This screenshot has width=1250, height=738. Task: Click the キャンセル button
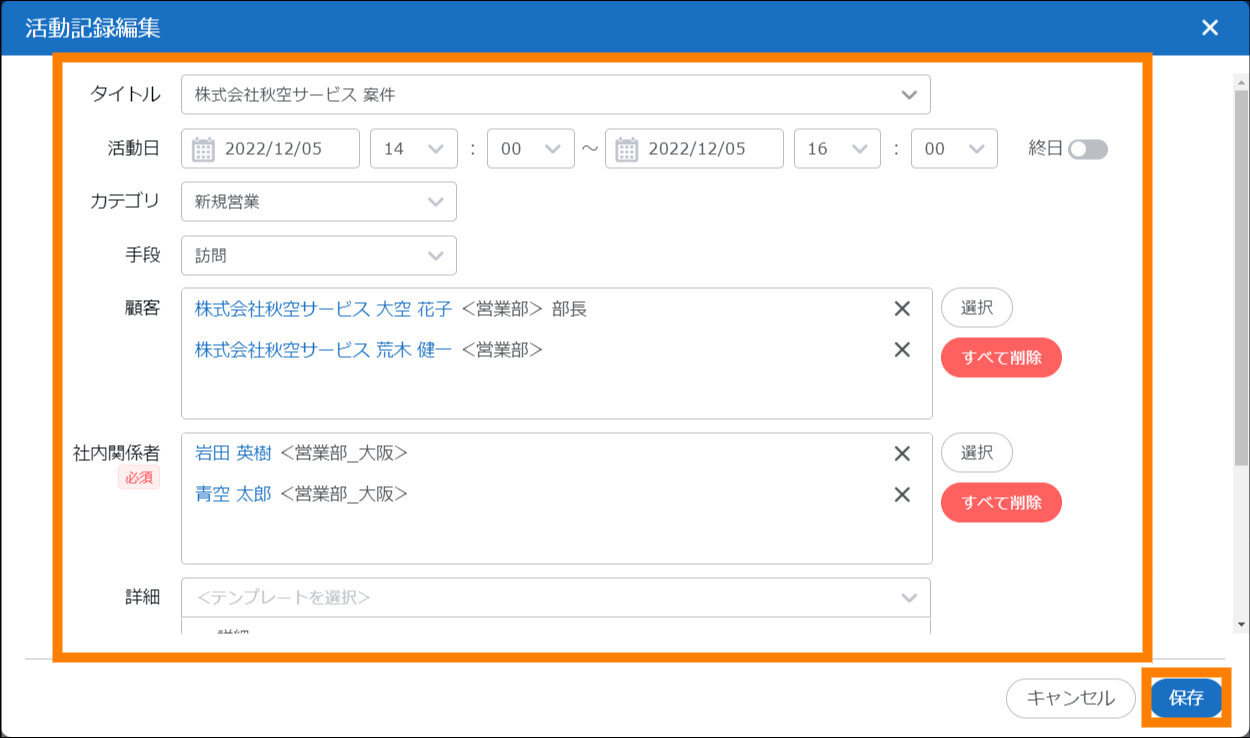[x=1071, y=698]
